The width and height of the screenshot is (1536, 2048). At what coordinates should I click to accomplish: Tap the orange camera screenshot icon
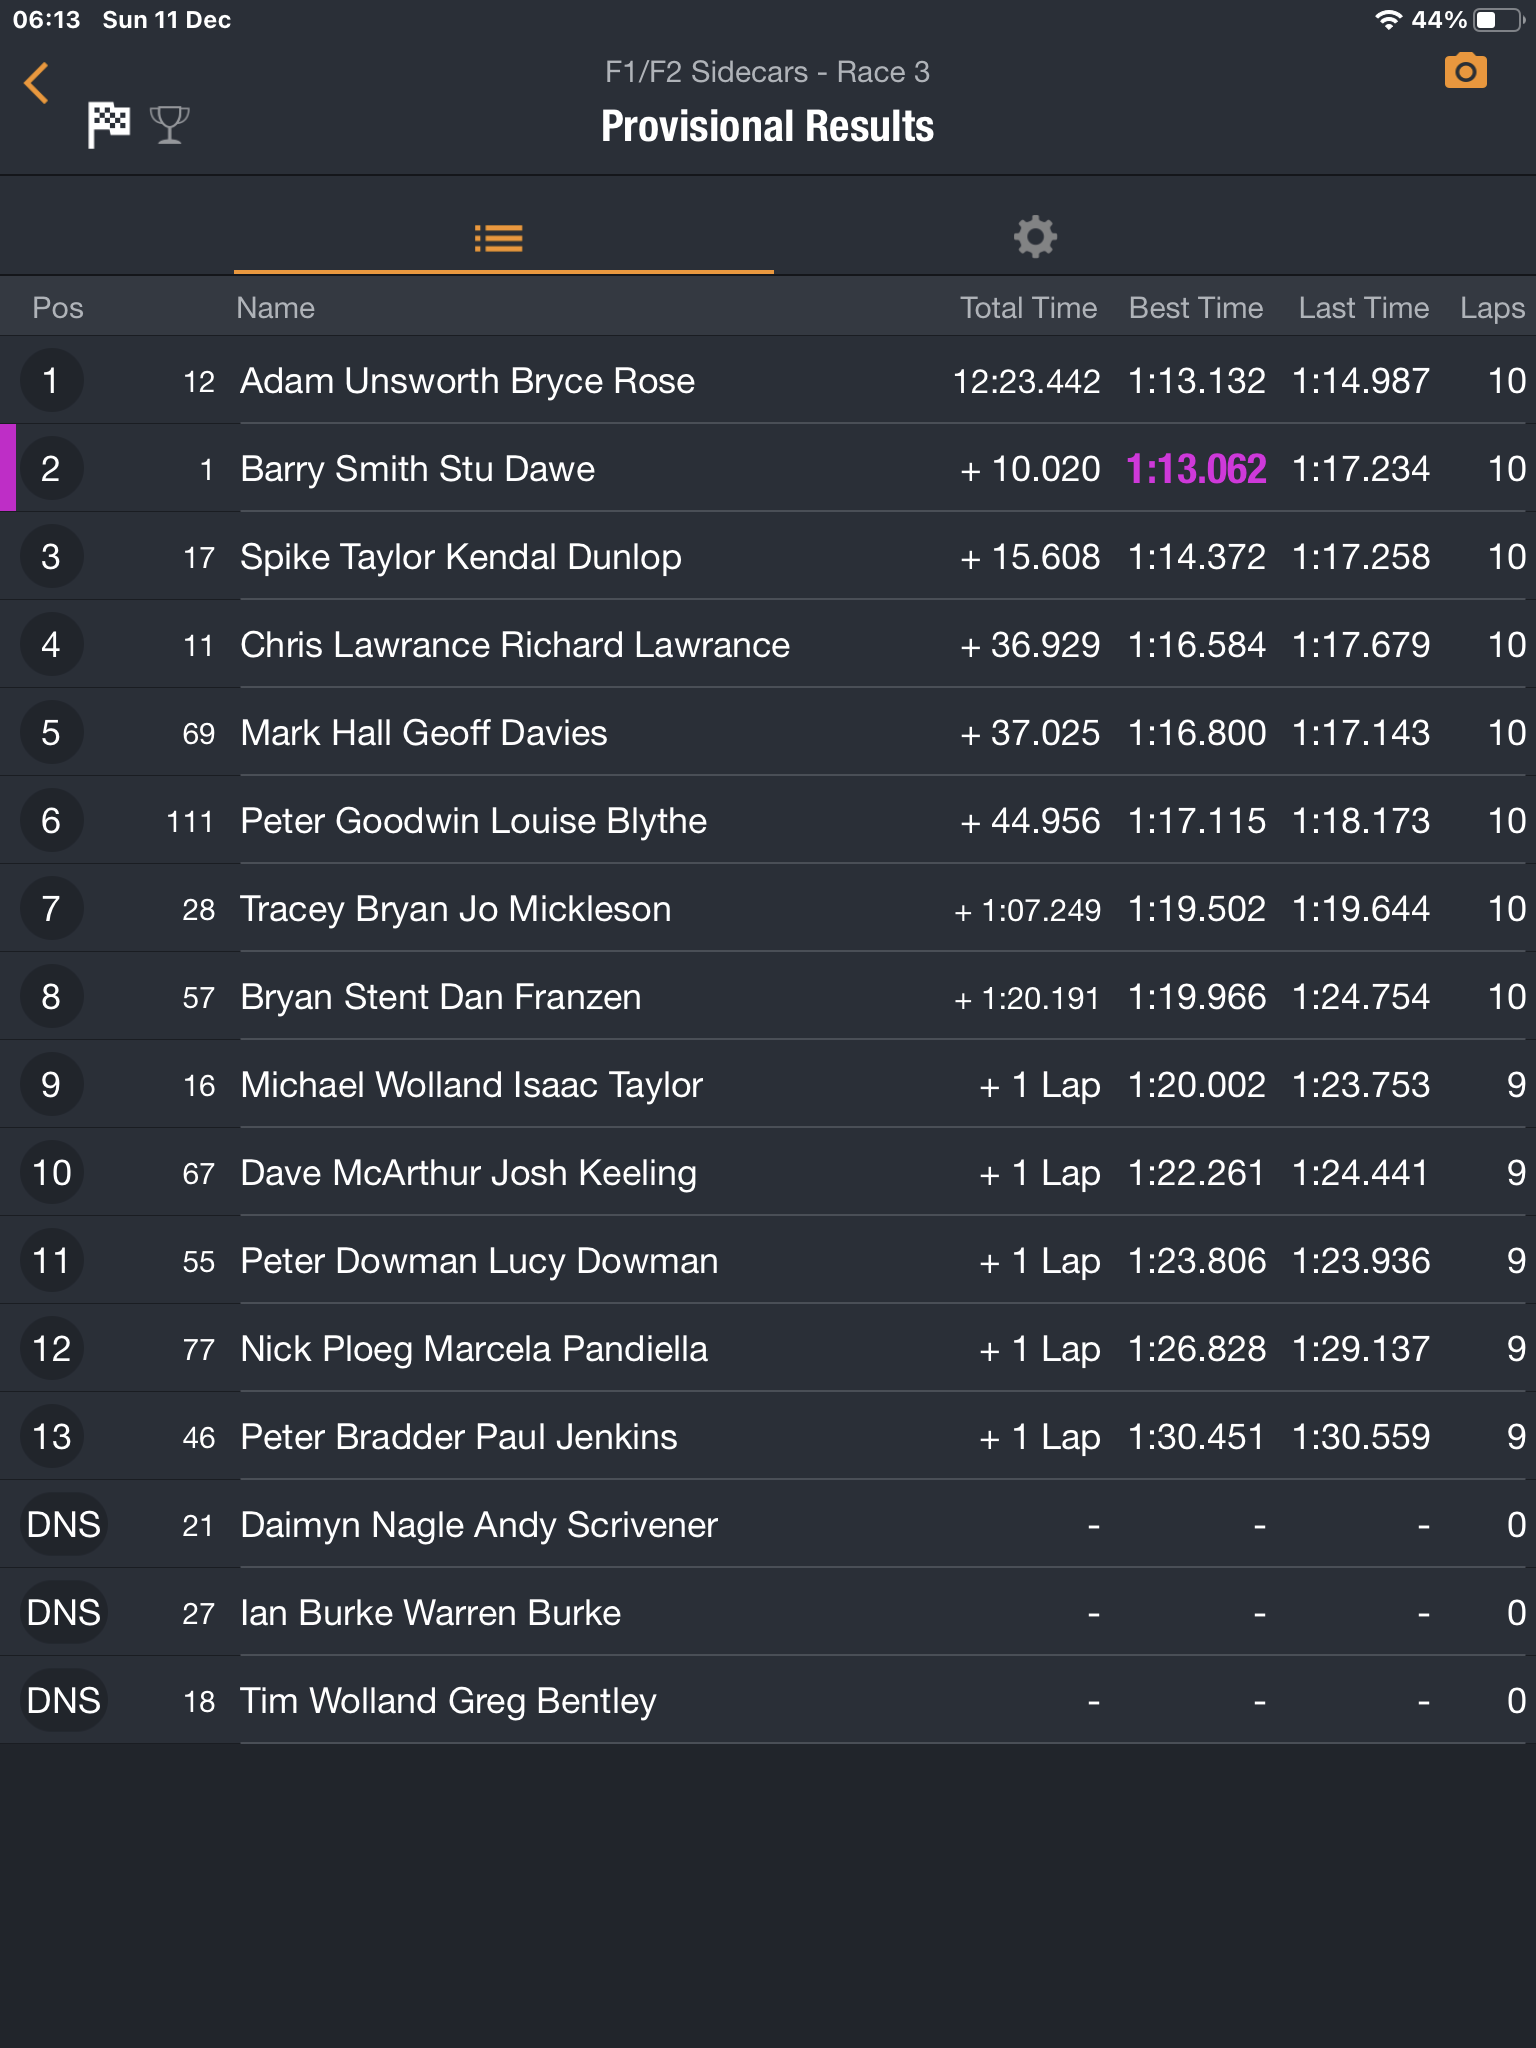tap(1465, 72)
